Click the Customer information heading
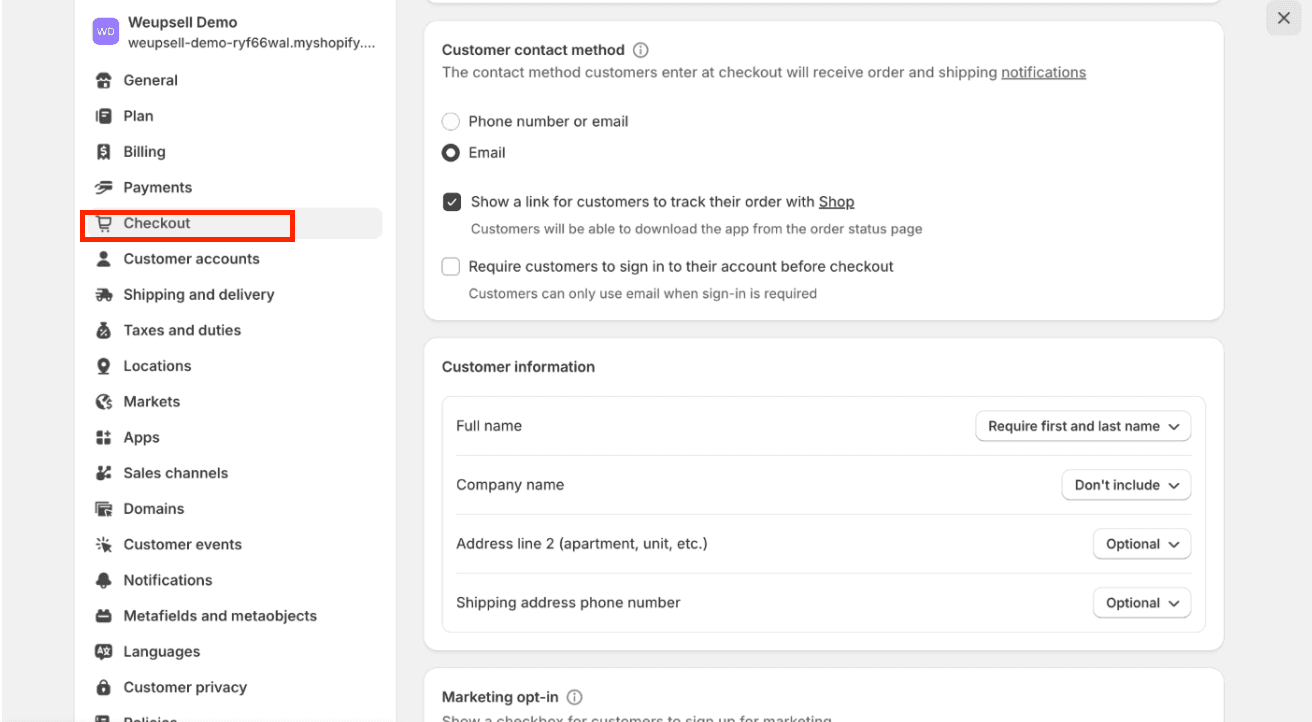This screenshot has height=722, width=1312. point(518,367)
